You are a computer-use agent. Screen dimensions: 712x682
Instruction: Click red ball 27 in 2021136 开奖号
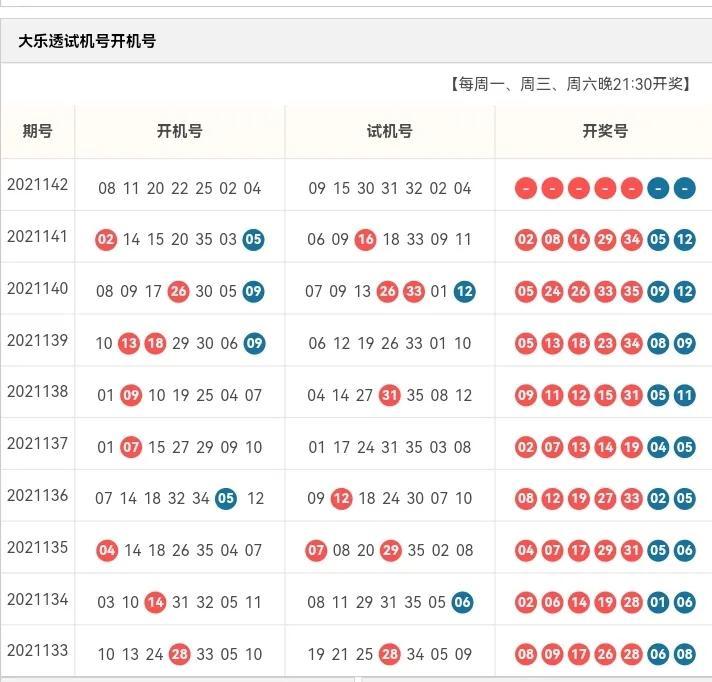click(x=605, y=499)
